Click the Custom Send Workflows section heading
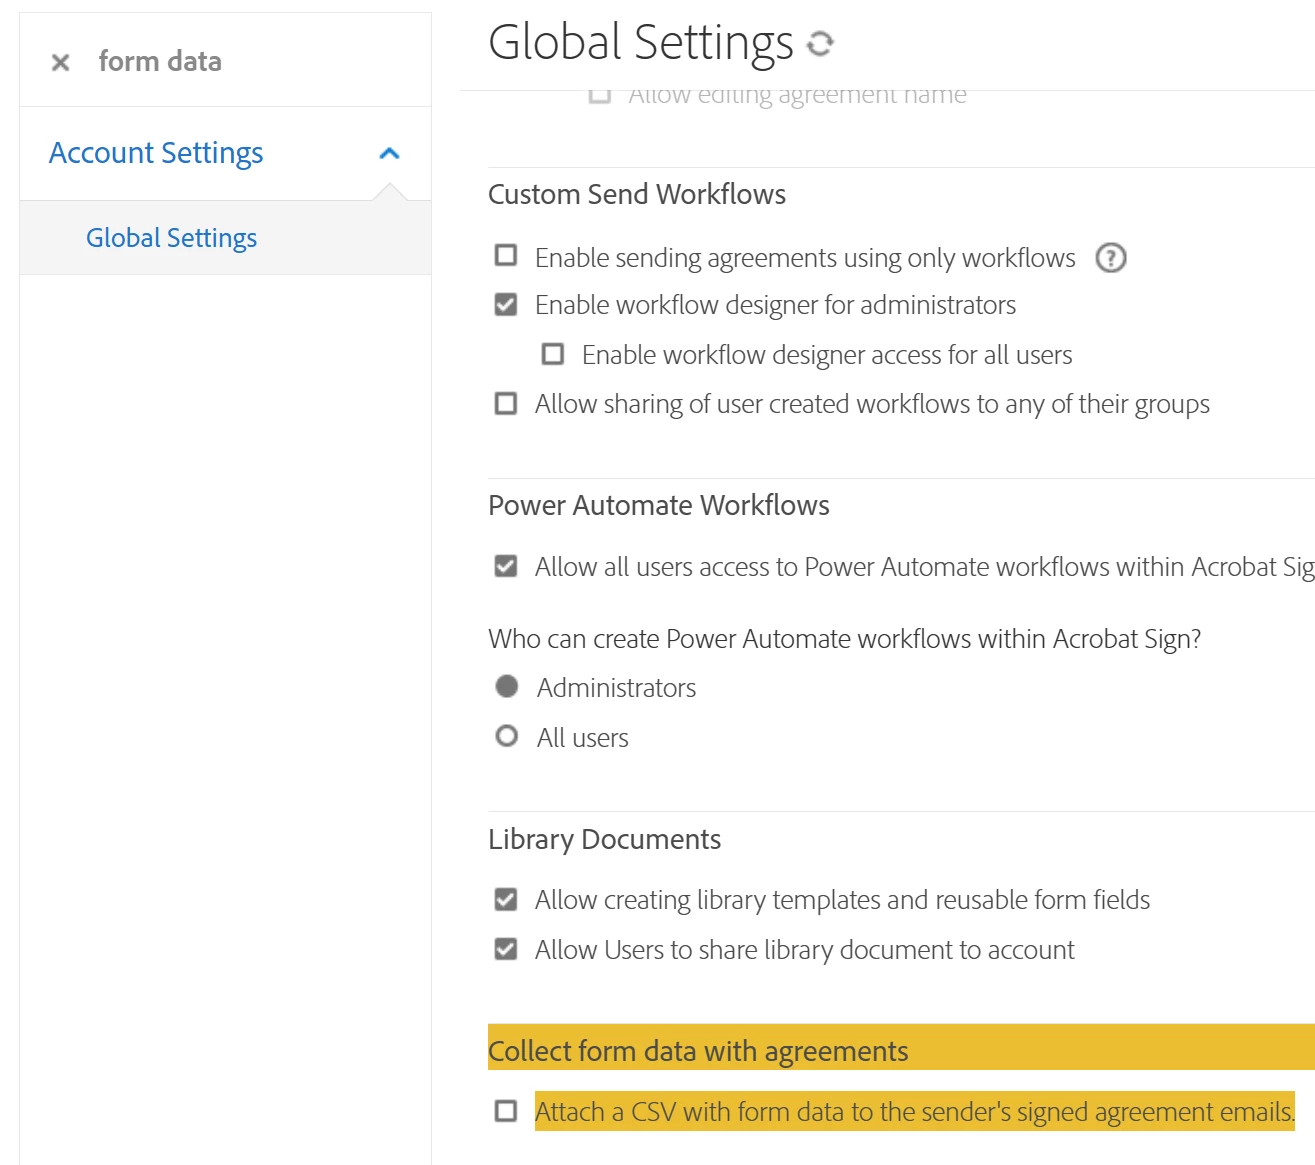The height and width of the screenshot is (1165, 1315). point(637,194)
